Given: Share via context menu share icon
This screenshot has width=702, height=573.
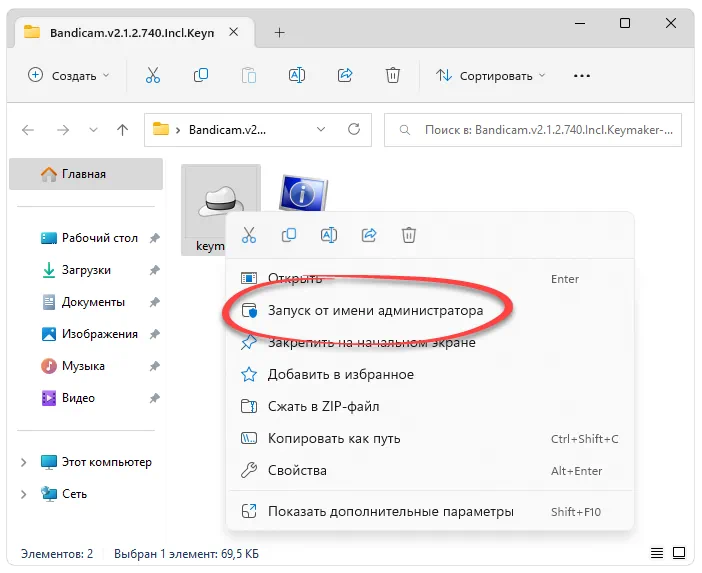Looking at the screenshot, I should coord(369,235).
